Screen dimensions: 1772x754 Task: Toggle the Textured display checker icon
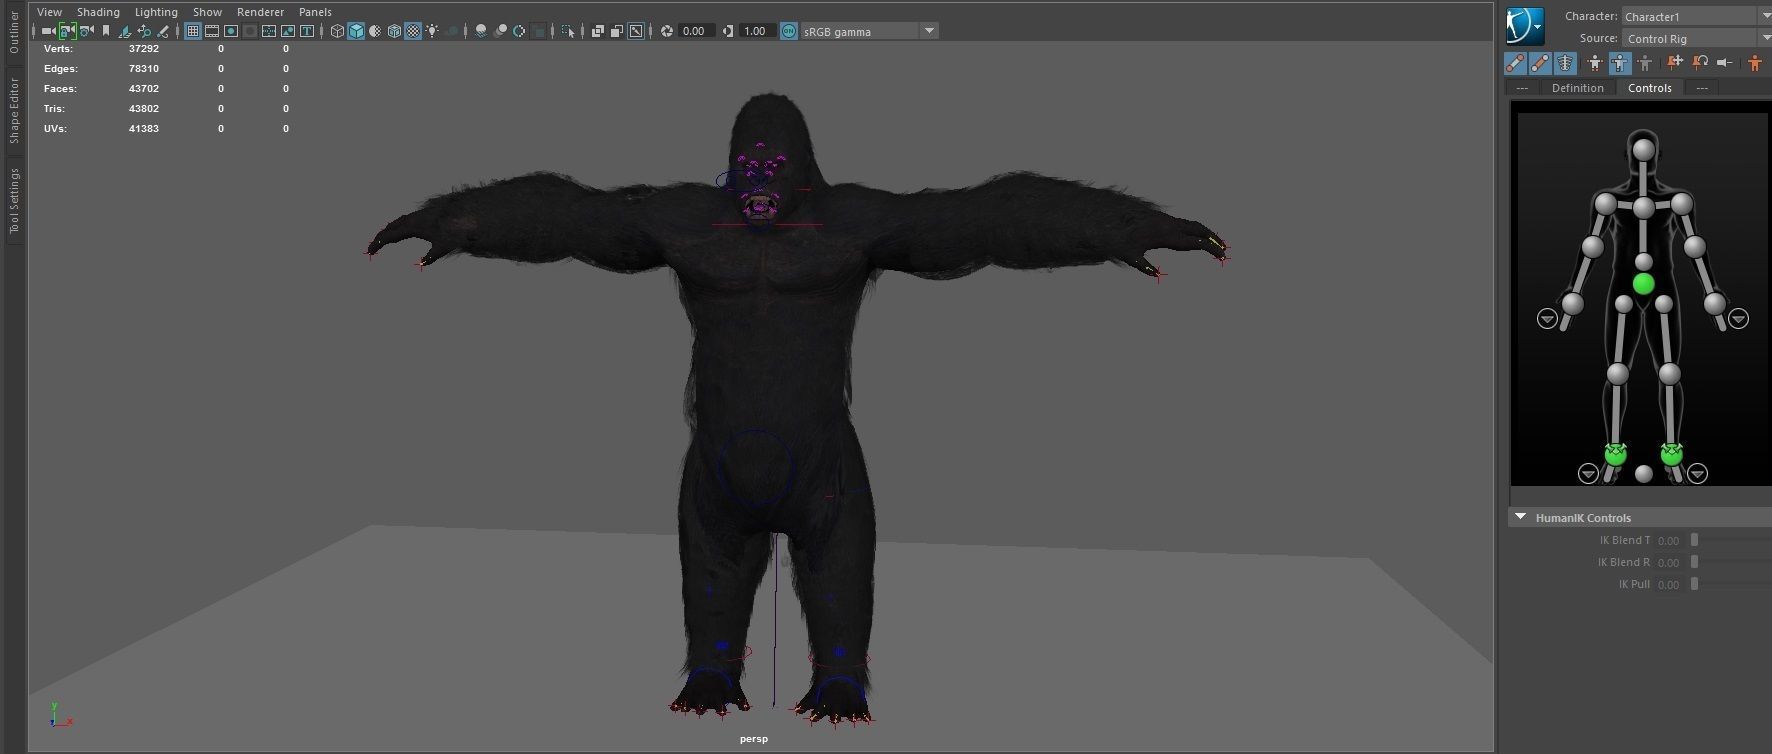click(413, 31)
